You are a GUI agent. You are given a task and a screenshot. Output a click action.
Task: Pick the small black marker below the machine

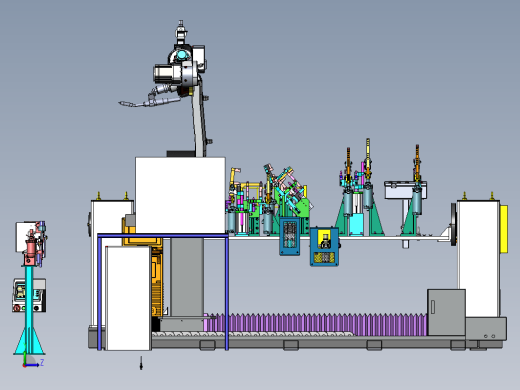click(141, 363)
